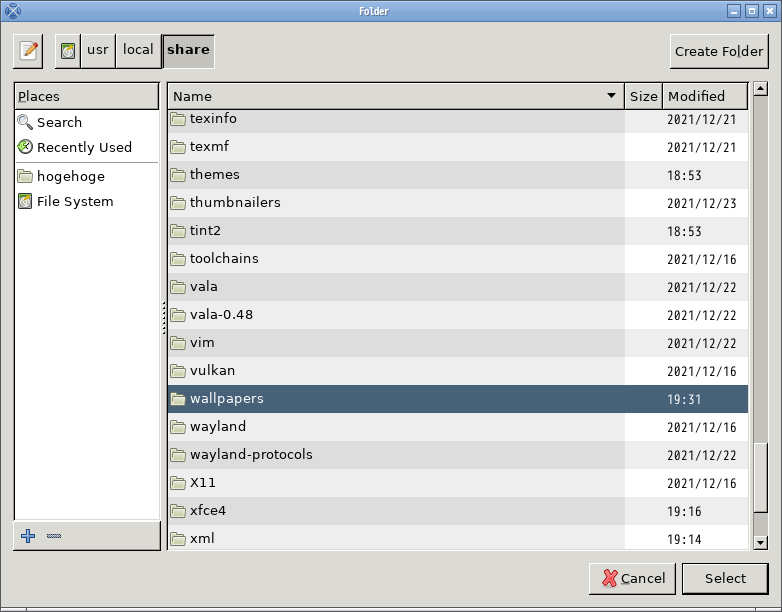Select the share path segment

pos(188,51)
